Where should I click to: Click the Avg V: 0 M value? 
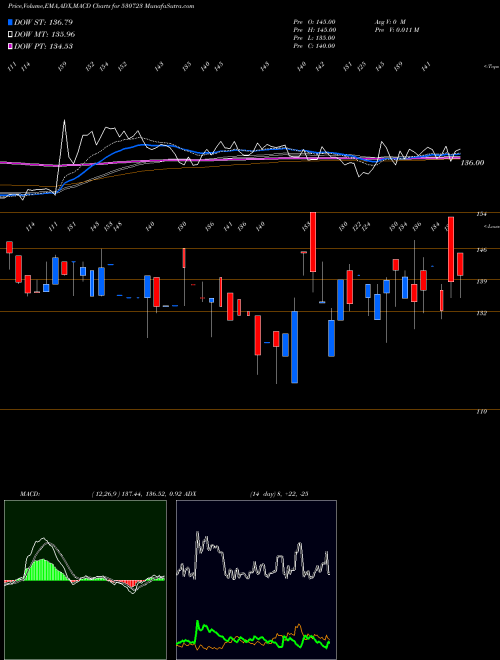[x=389, y=21]
